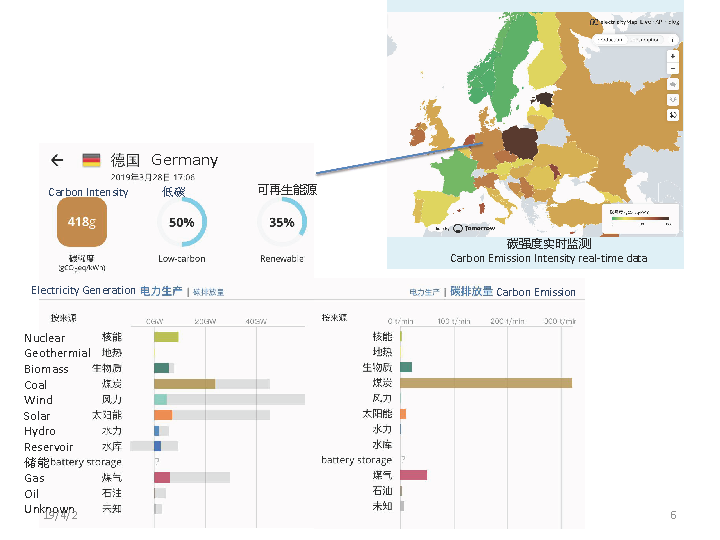The image size is (720, 540).
Task: Click the German flag icon
Action: [x=91, y=160]
